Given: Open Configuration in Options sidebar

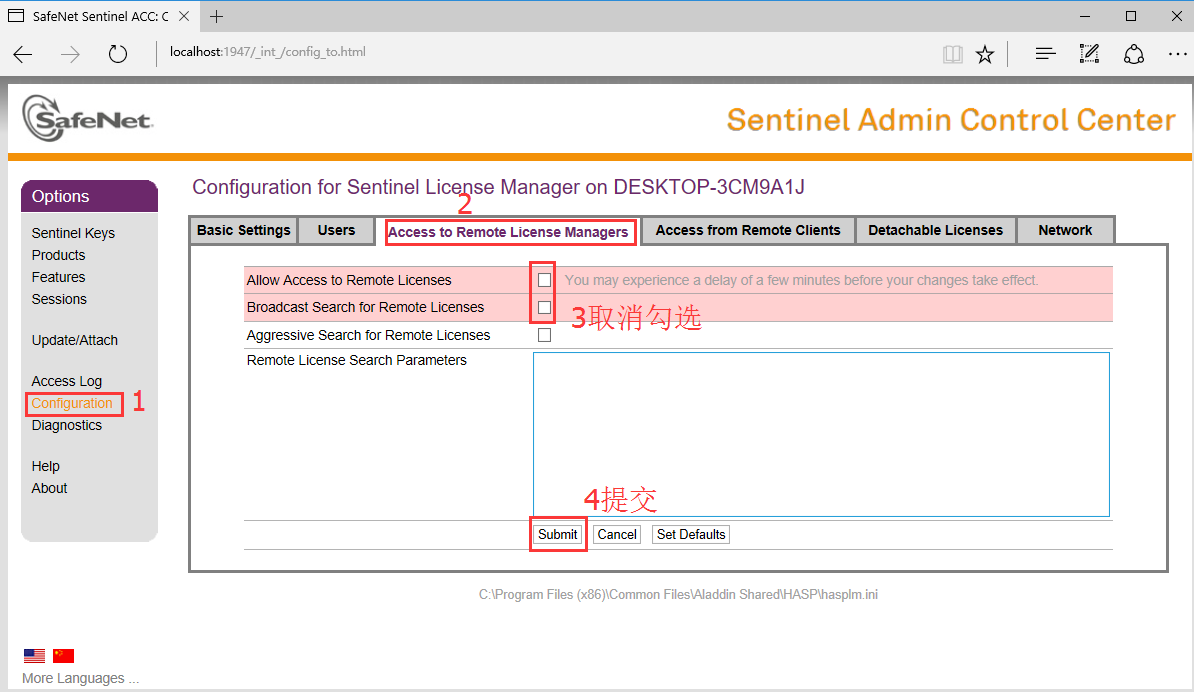Looking at the screenshot, I should 72,403.
